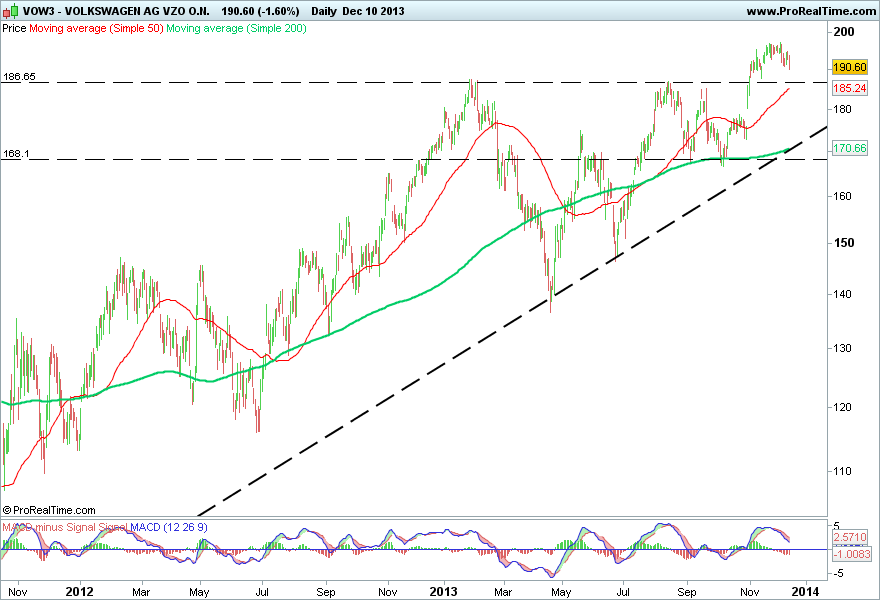
Task: Click the 186.65 resistance level label
Action: pyautogui.click(x=20, y=76)
